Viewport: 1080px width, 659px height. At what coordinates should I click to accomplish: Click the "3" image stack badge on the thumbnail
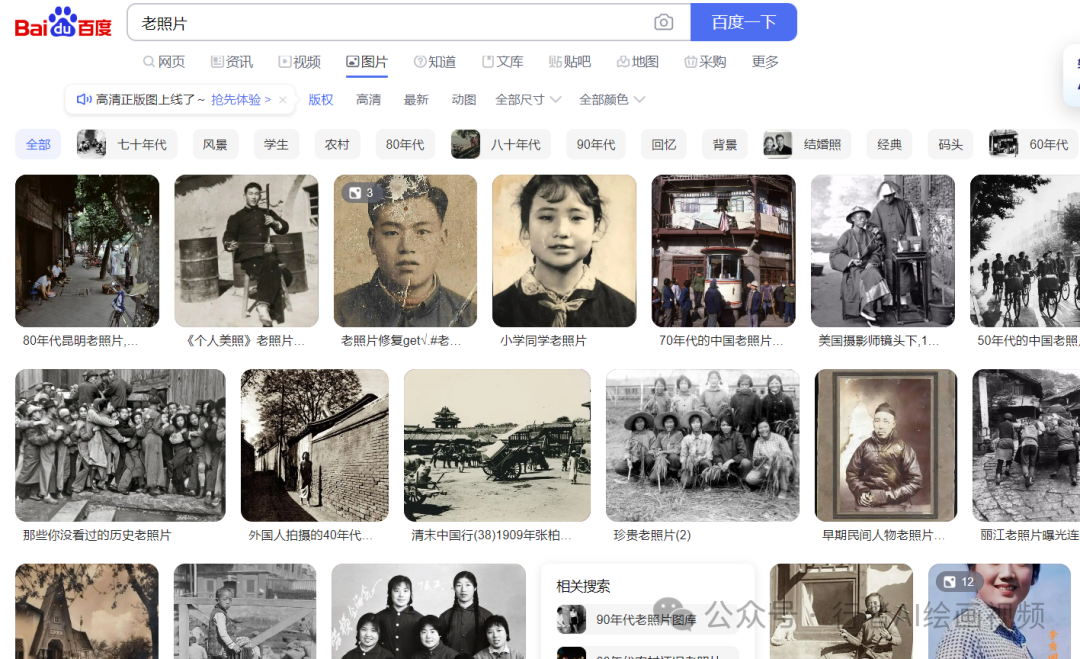[x=358, y=192]
